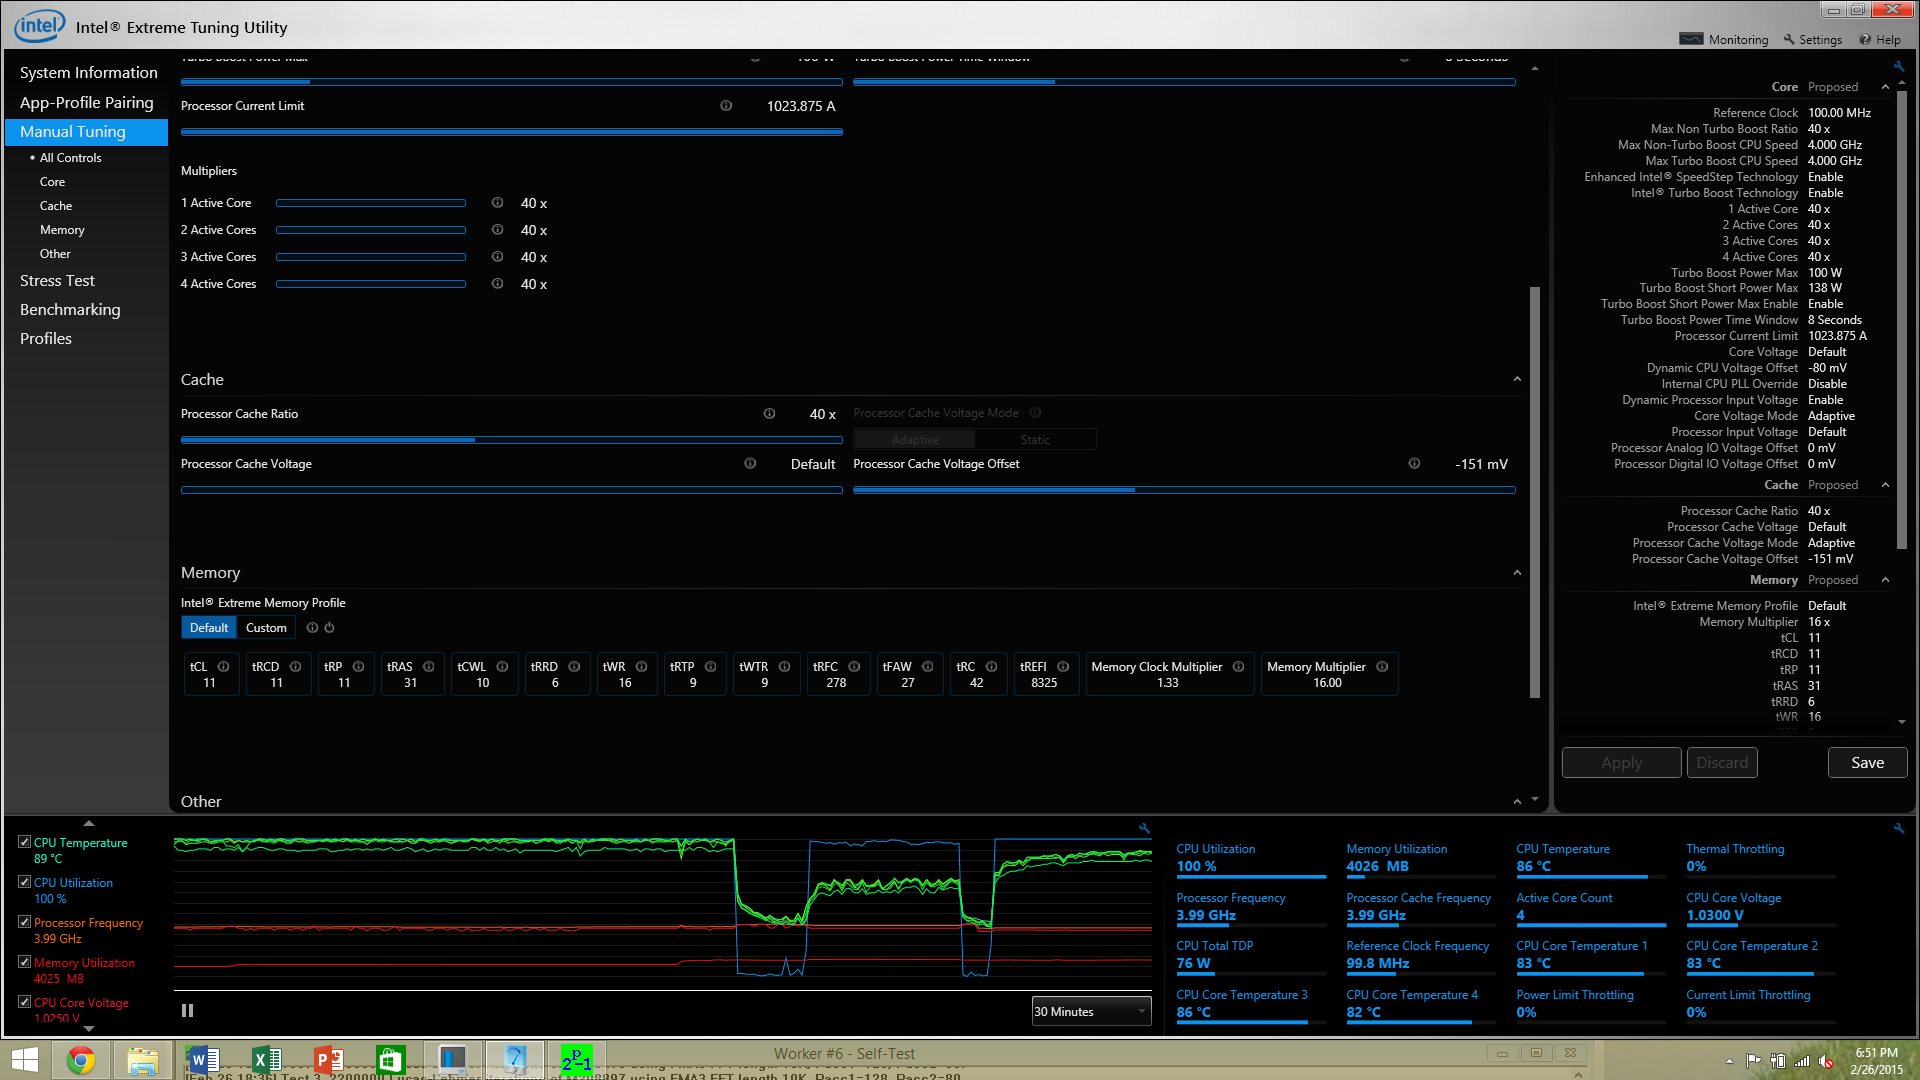Click the memory profile power/reset icon
Image resolution: width=1920 pixels, height=1080 pixels.
click(329, 628)
